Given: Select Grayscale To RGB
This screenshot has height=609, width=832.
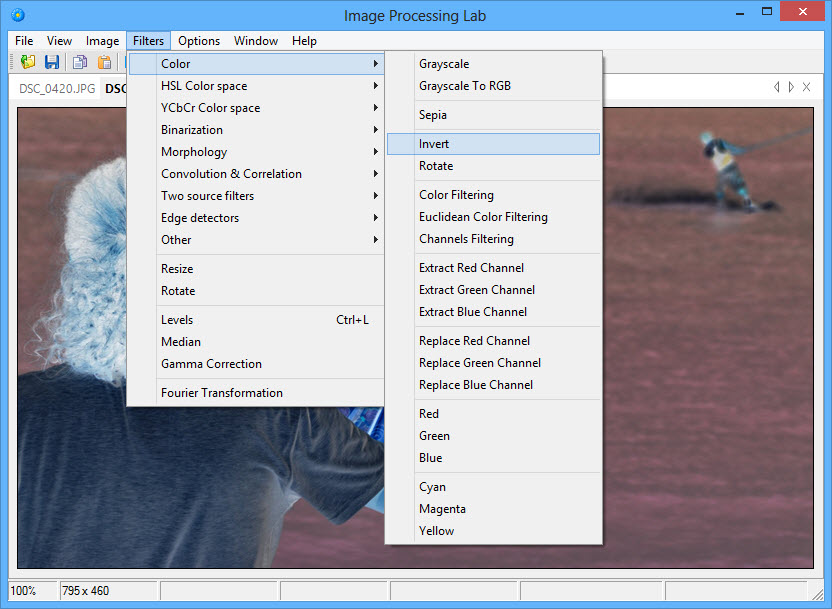Looking at the screenshot, I should click(493, 86).
